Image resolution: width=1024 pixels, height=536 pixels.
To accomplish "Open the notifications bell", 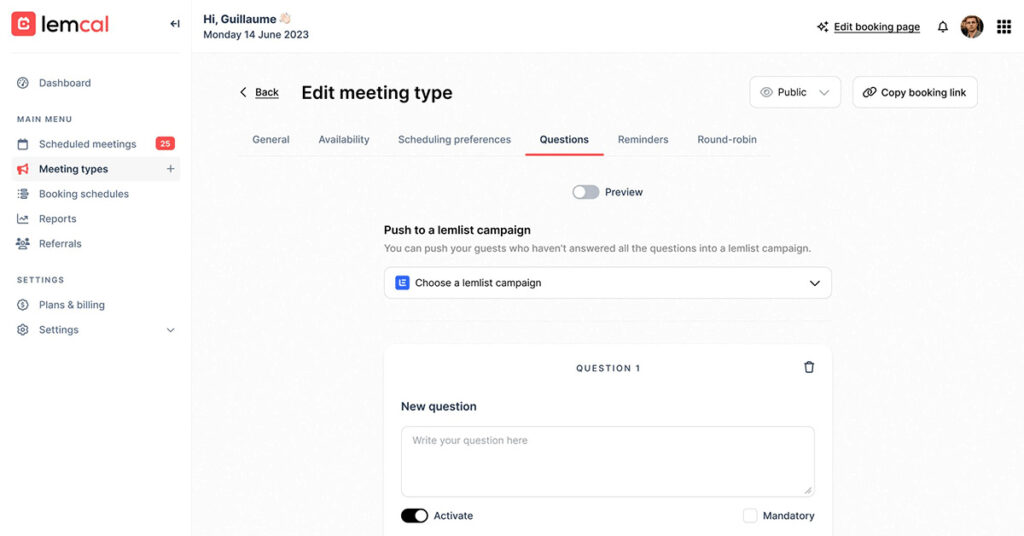I will point(942,27).
